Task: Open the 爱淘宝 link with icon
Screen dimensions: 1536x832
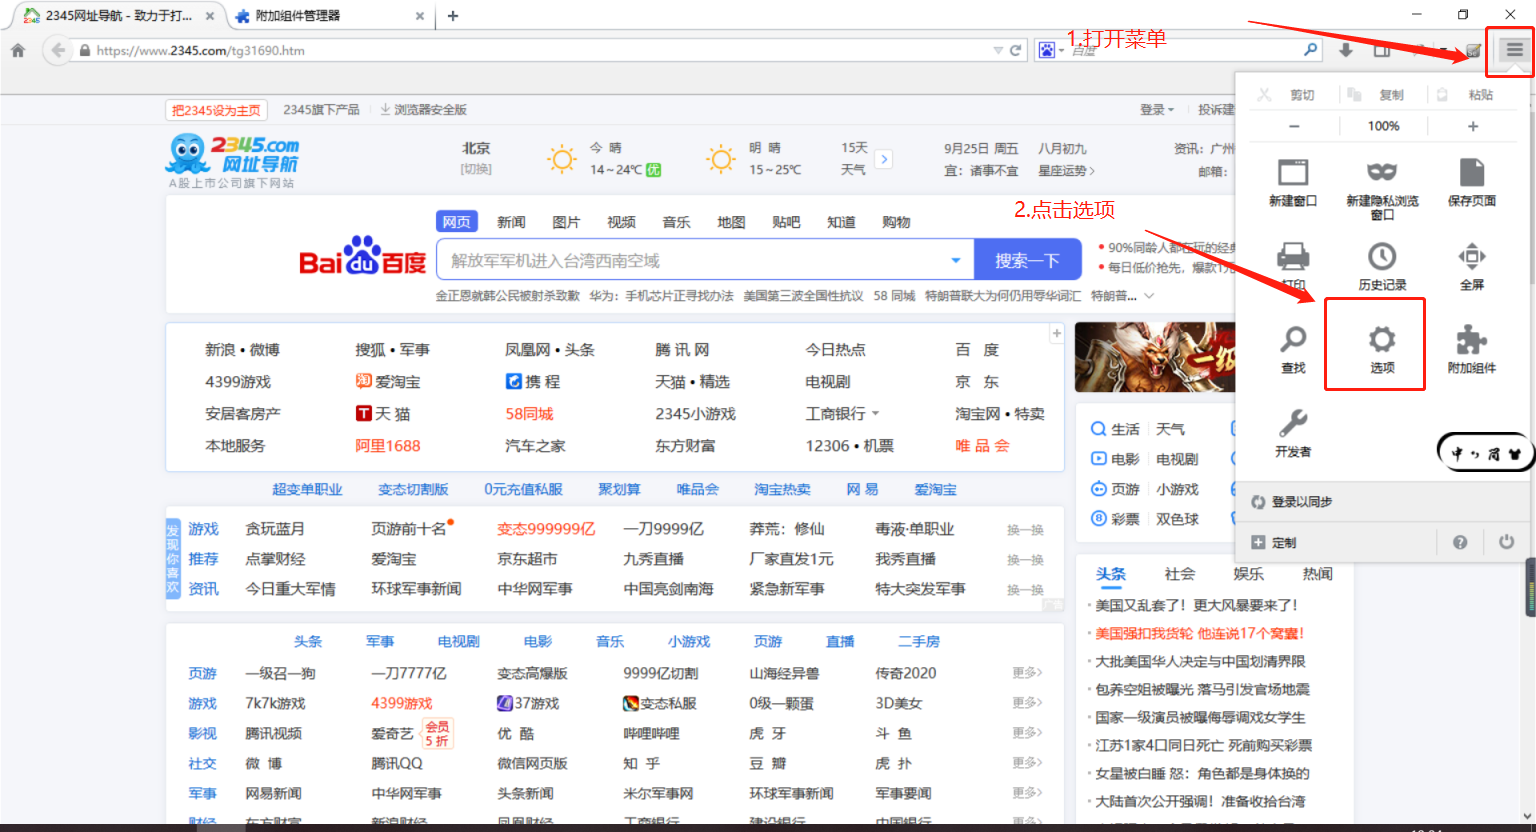Action: pos(388,381)
